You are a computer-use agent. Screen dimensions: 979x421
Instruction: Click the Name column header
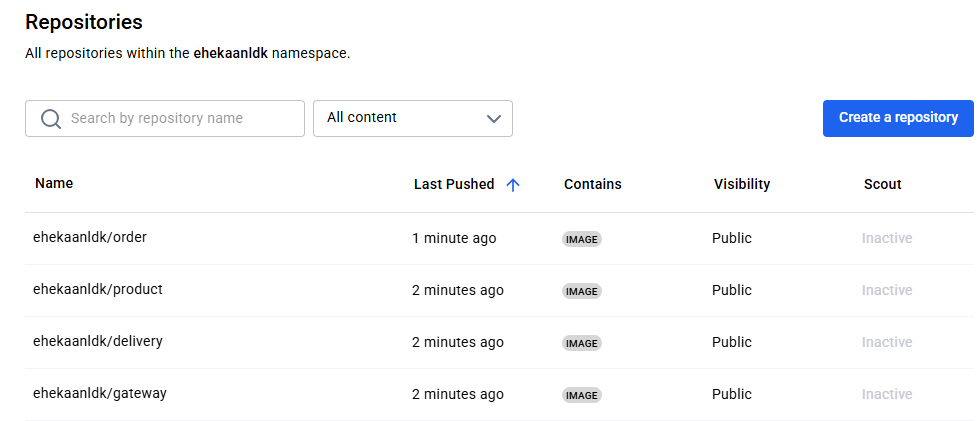pyautogui.click(x=54, y=183)
